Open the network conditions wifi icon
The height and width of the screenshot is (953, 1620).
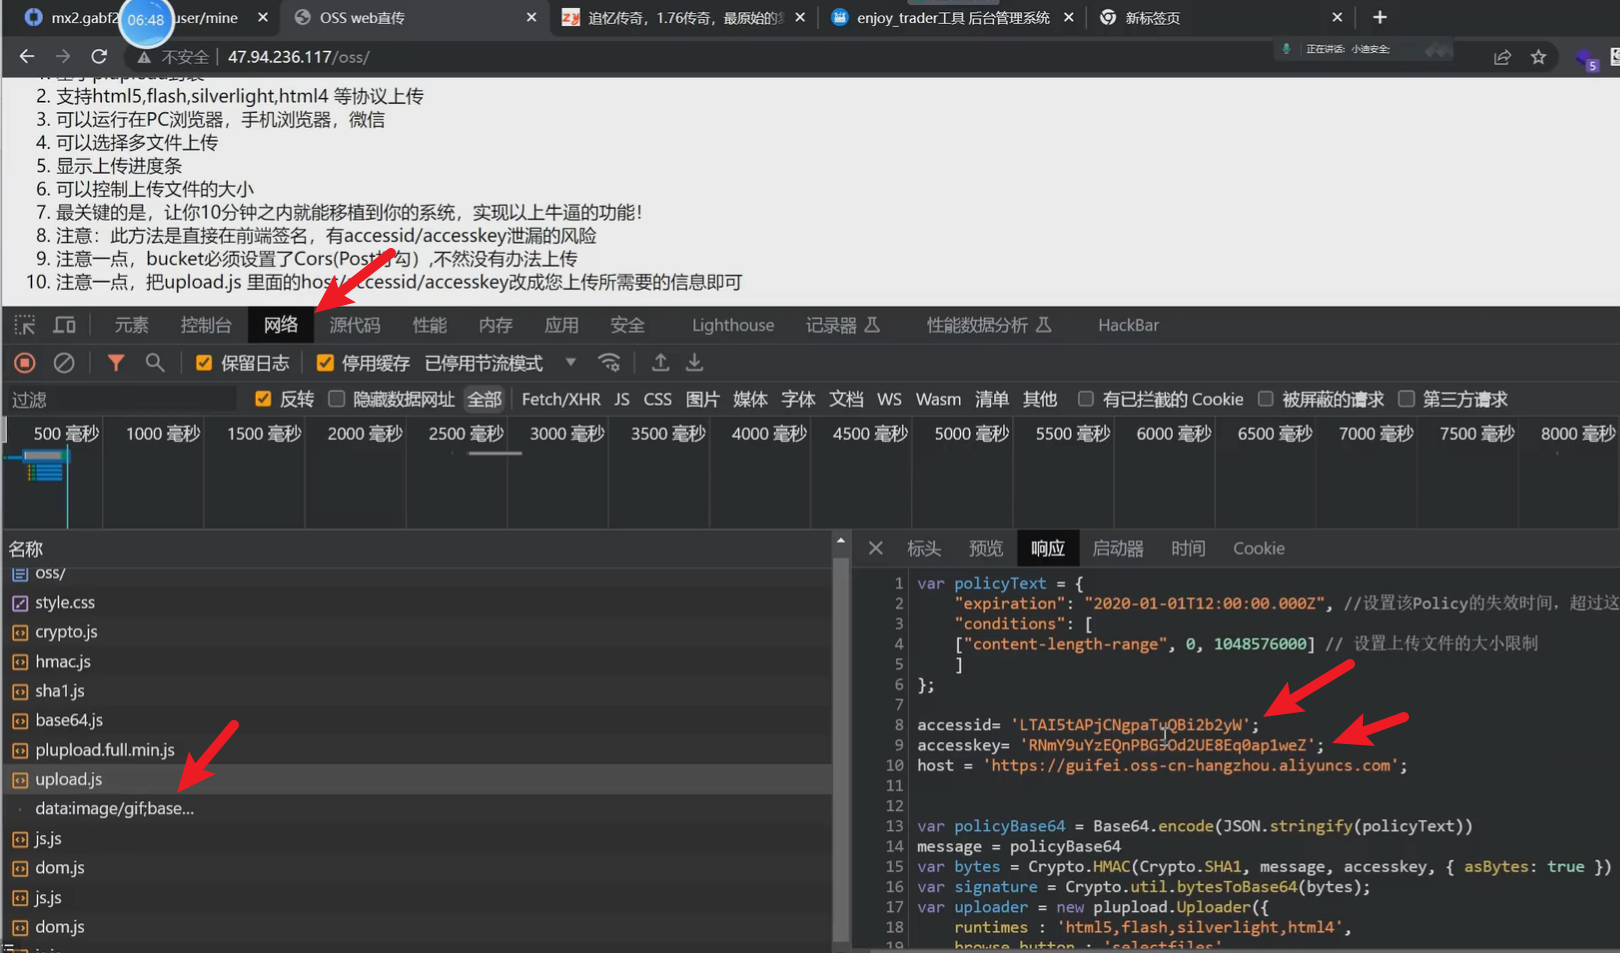click(609, 363)
